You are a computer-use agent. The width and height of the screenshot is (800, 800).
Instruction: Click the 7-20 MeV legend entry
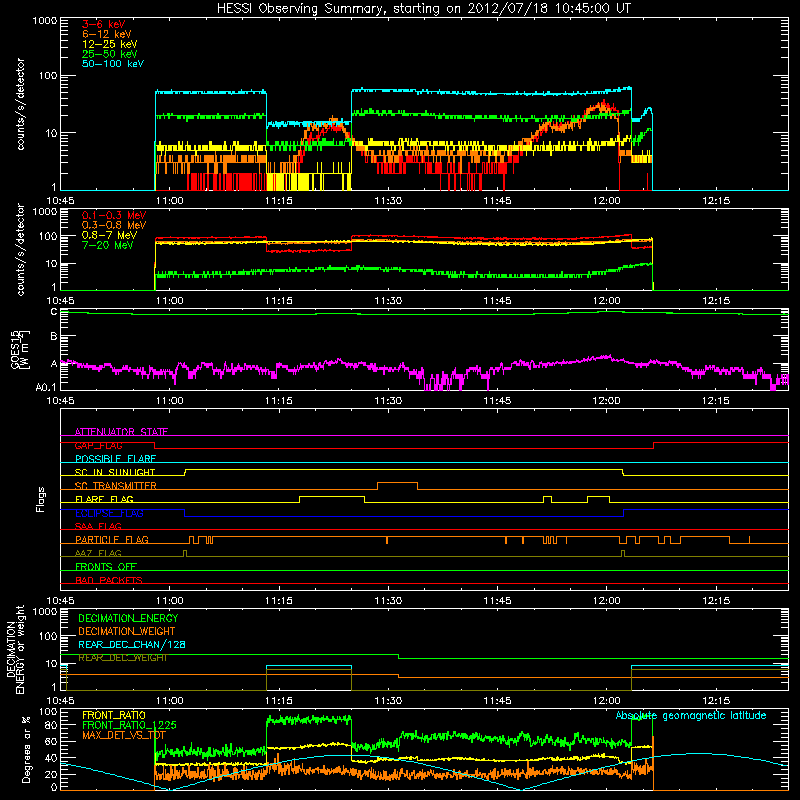coord(108,245)
